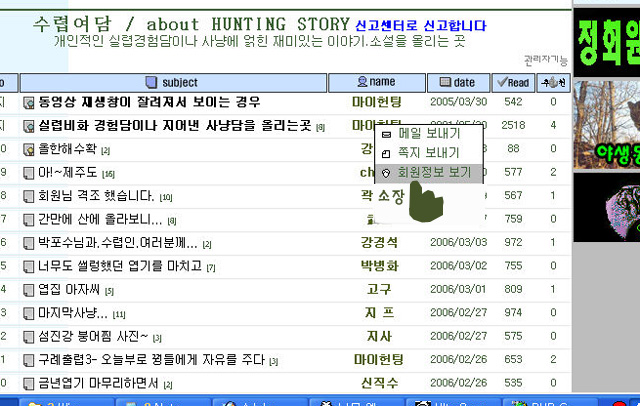Open post 동영상 재생창이 잘려져서 보이는 경우
The width and height of the screenshot is (640, 406).
[149, 102]
